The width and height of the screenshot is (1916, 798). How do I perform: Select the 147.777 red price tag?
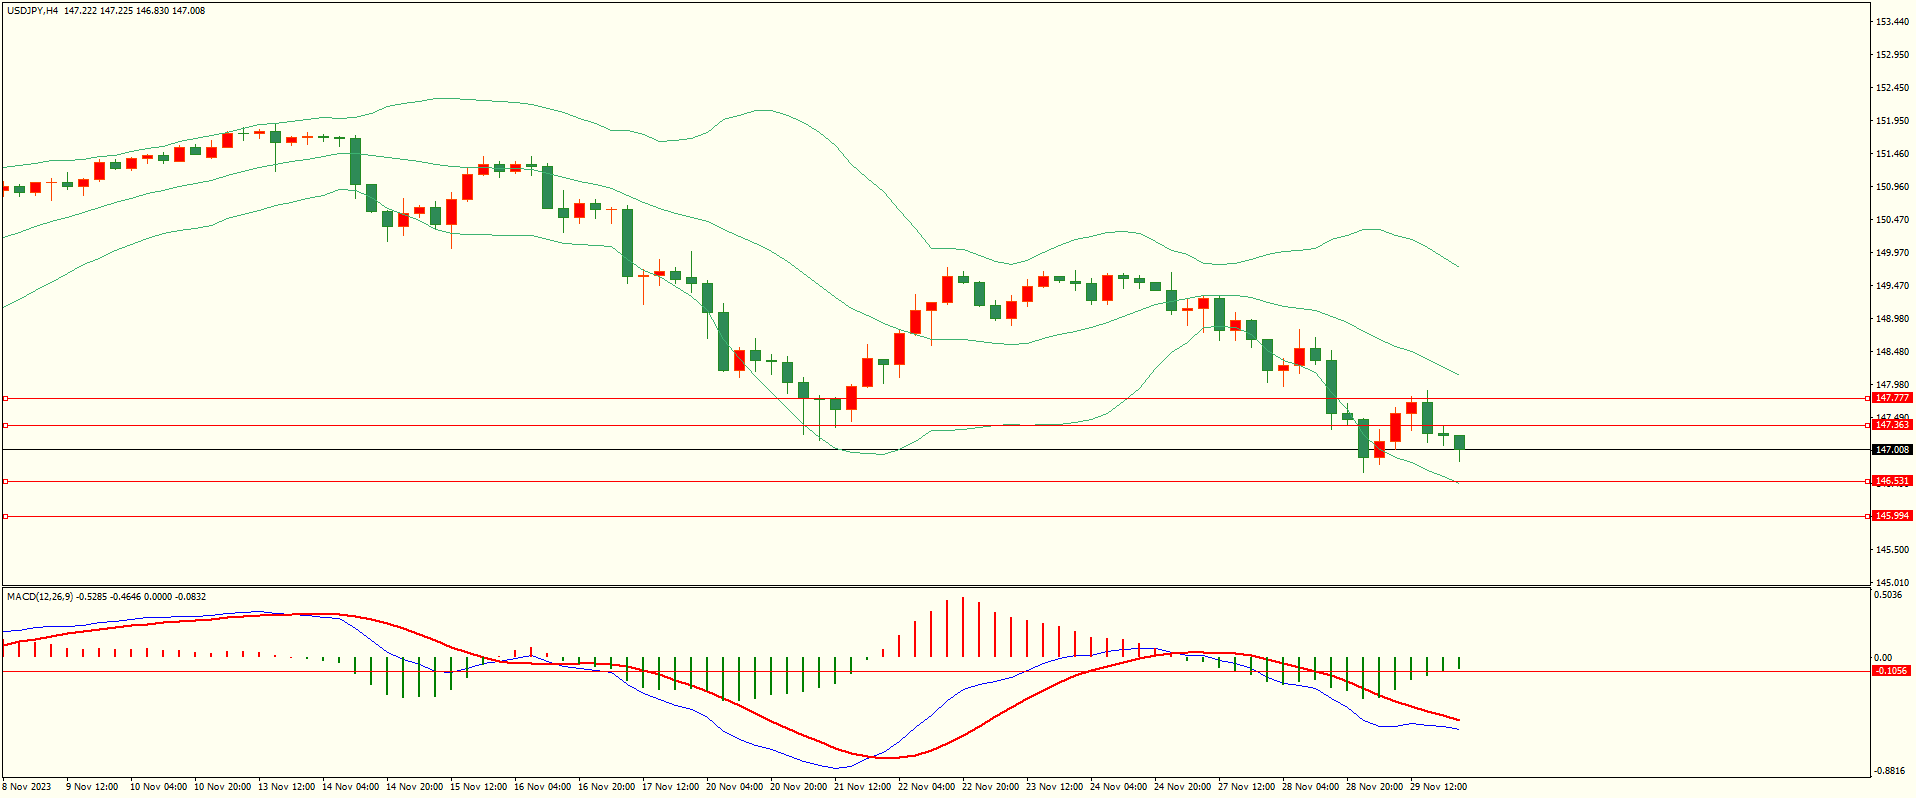[1891, 398]
